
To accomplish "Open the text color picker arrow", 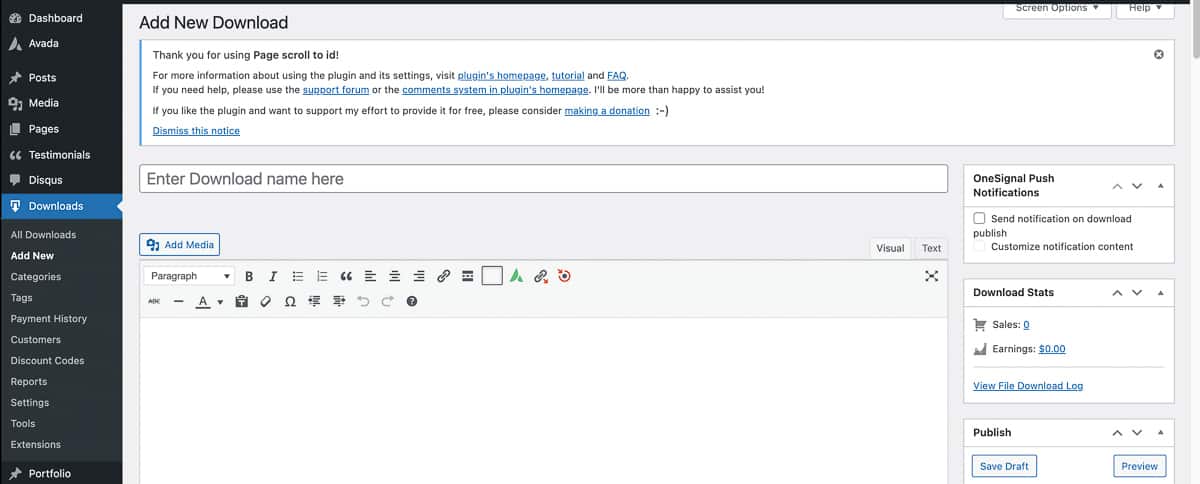I will [x=220, y=301].
